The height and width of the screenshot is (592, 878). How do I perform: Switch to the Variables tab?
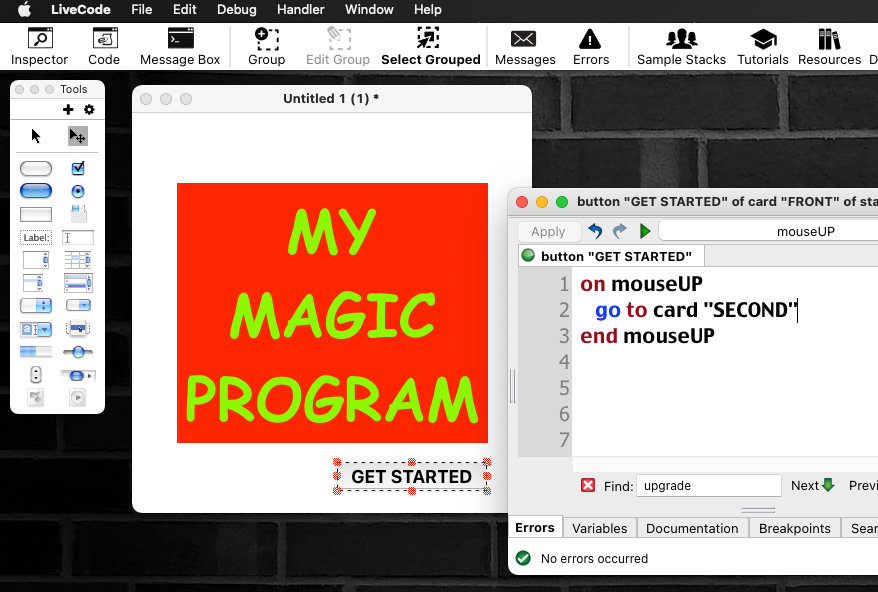[x=599, y=528]
